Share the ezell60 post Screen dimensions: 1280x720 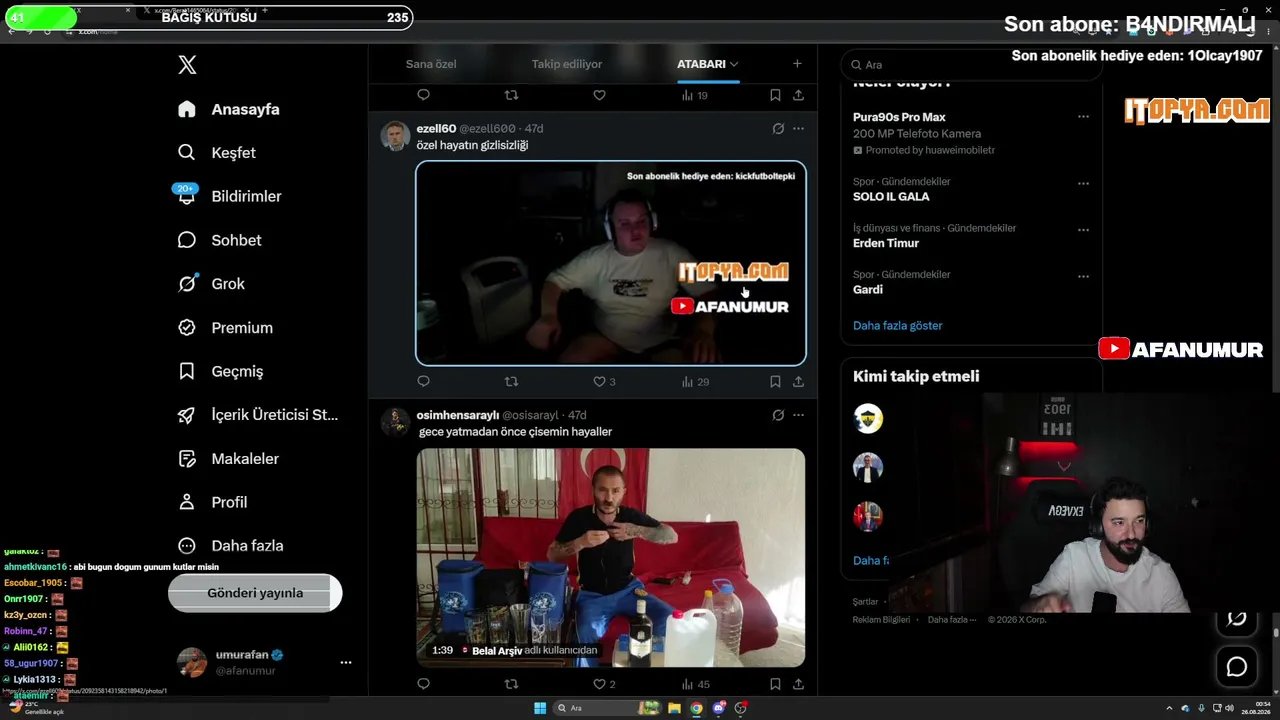click(x=798, y=381)
